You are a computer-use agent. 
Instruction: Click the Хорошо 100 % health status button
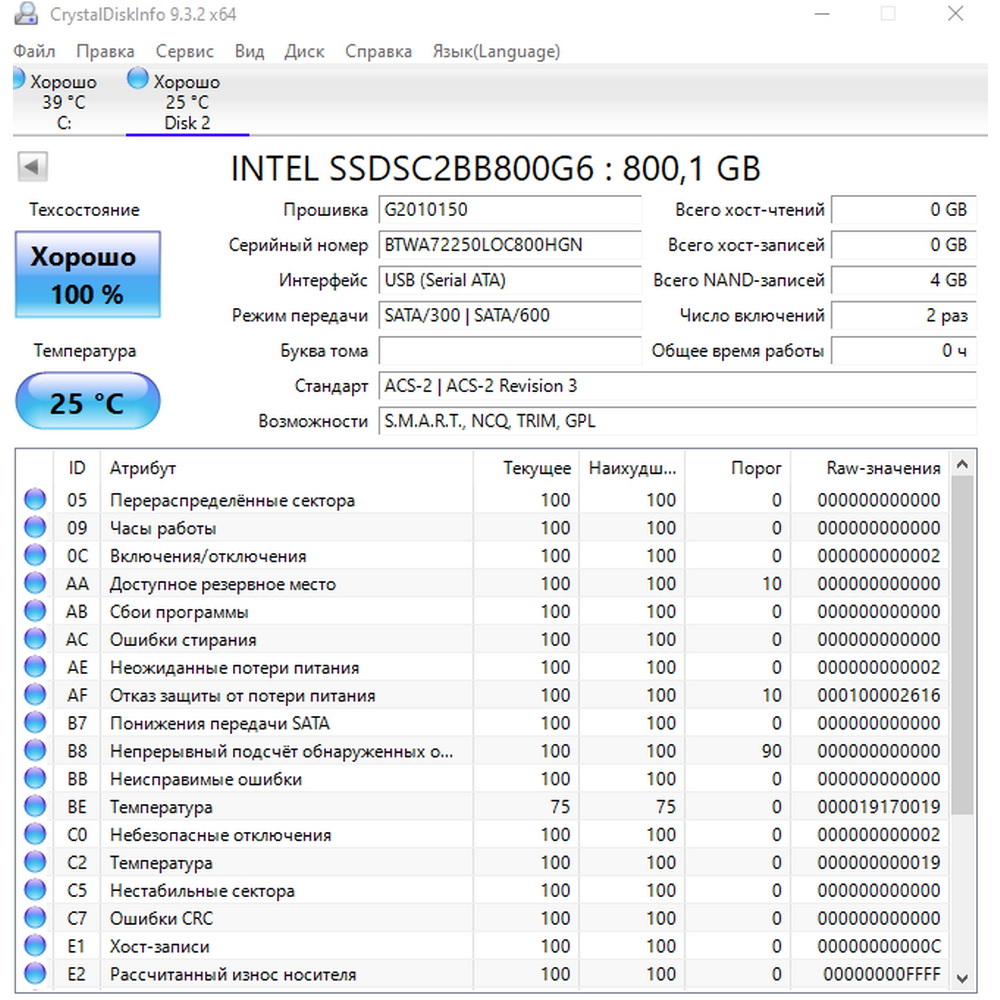click(x=87, y=274)
